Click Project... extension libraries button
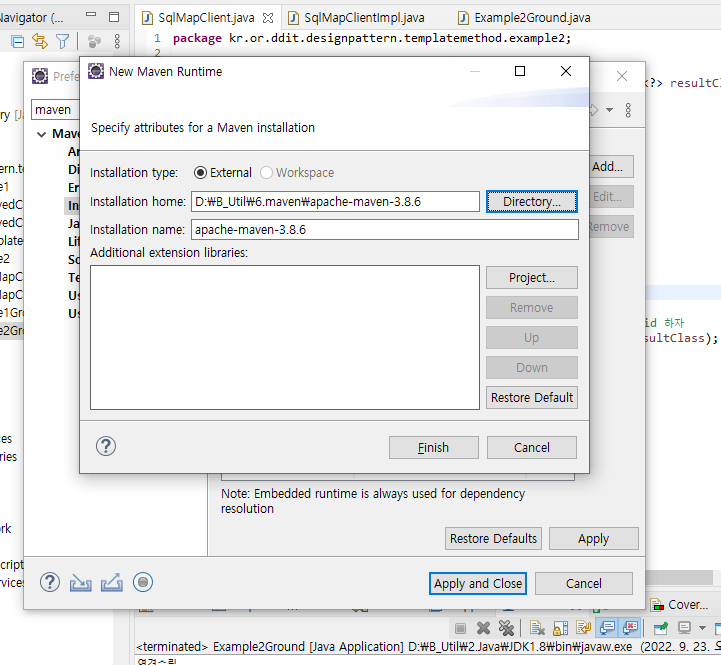 tap(532, 278)
